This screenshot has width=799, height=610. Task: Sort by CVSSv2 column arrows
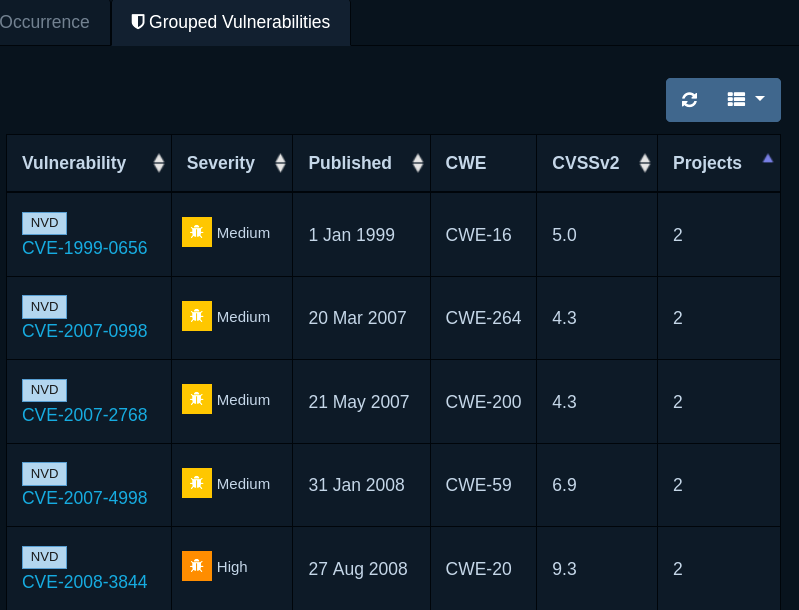click(x=645, y=163)
